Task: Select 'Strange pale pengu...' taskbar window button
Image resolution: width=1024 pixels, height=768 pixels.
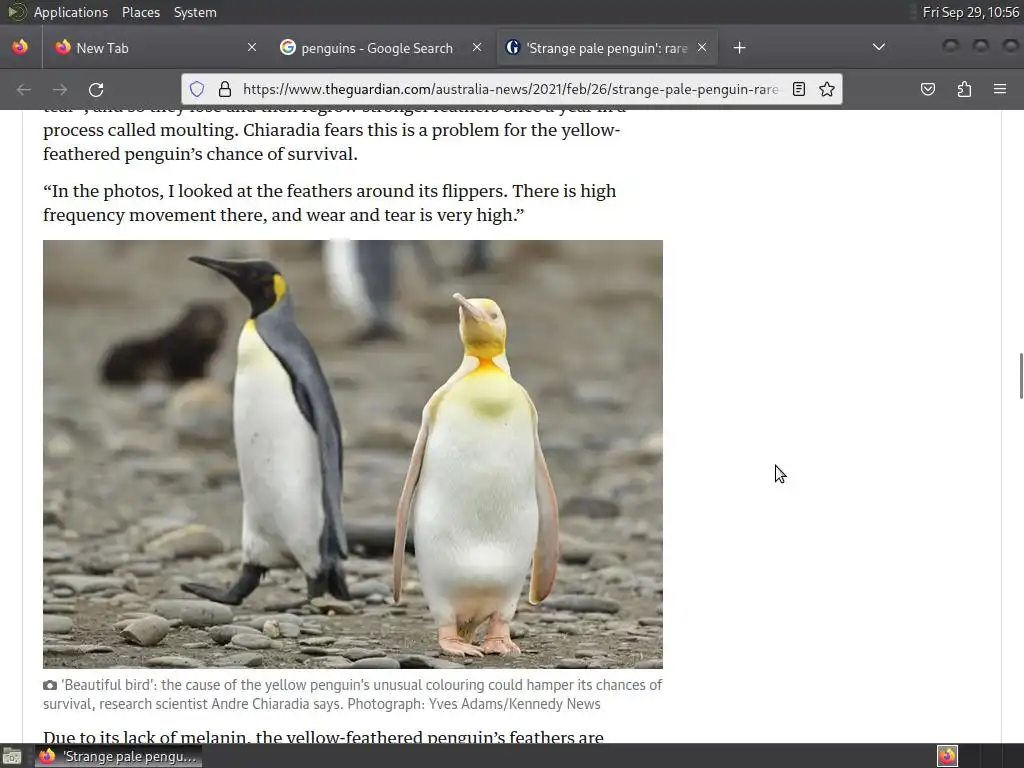Action: click(x=118, y=756)
